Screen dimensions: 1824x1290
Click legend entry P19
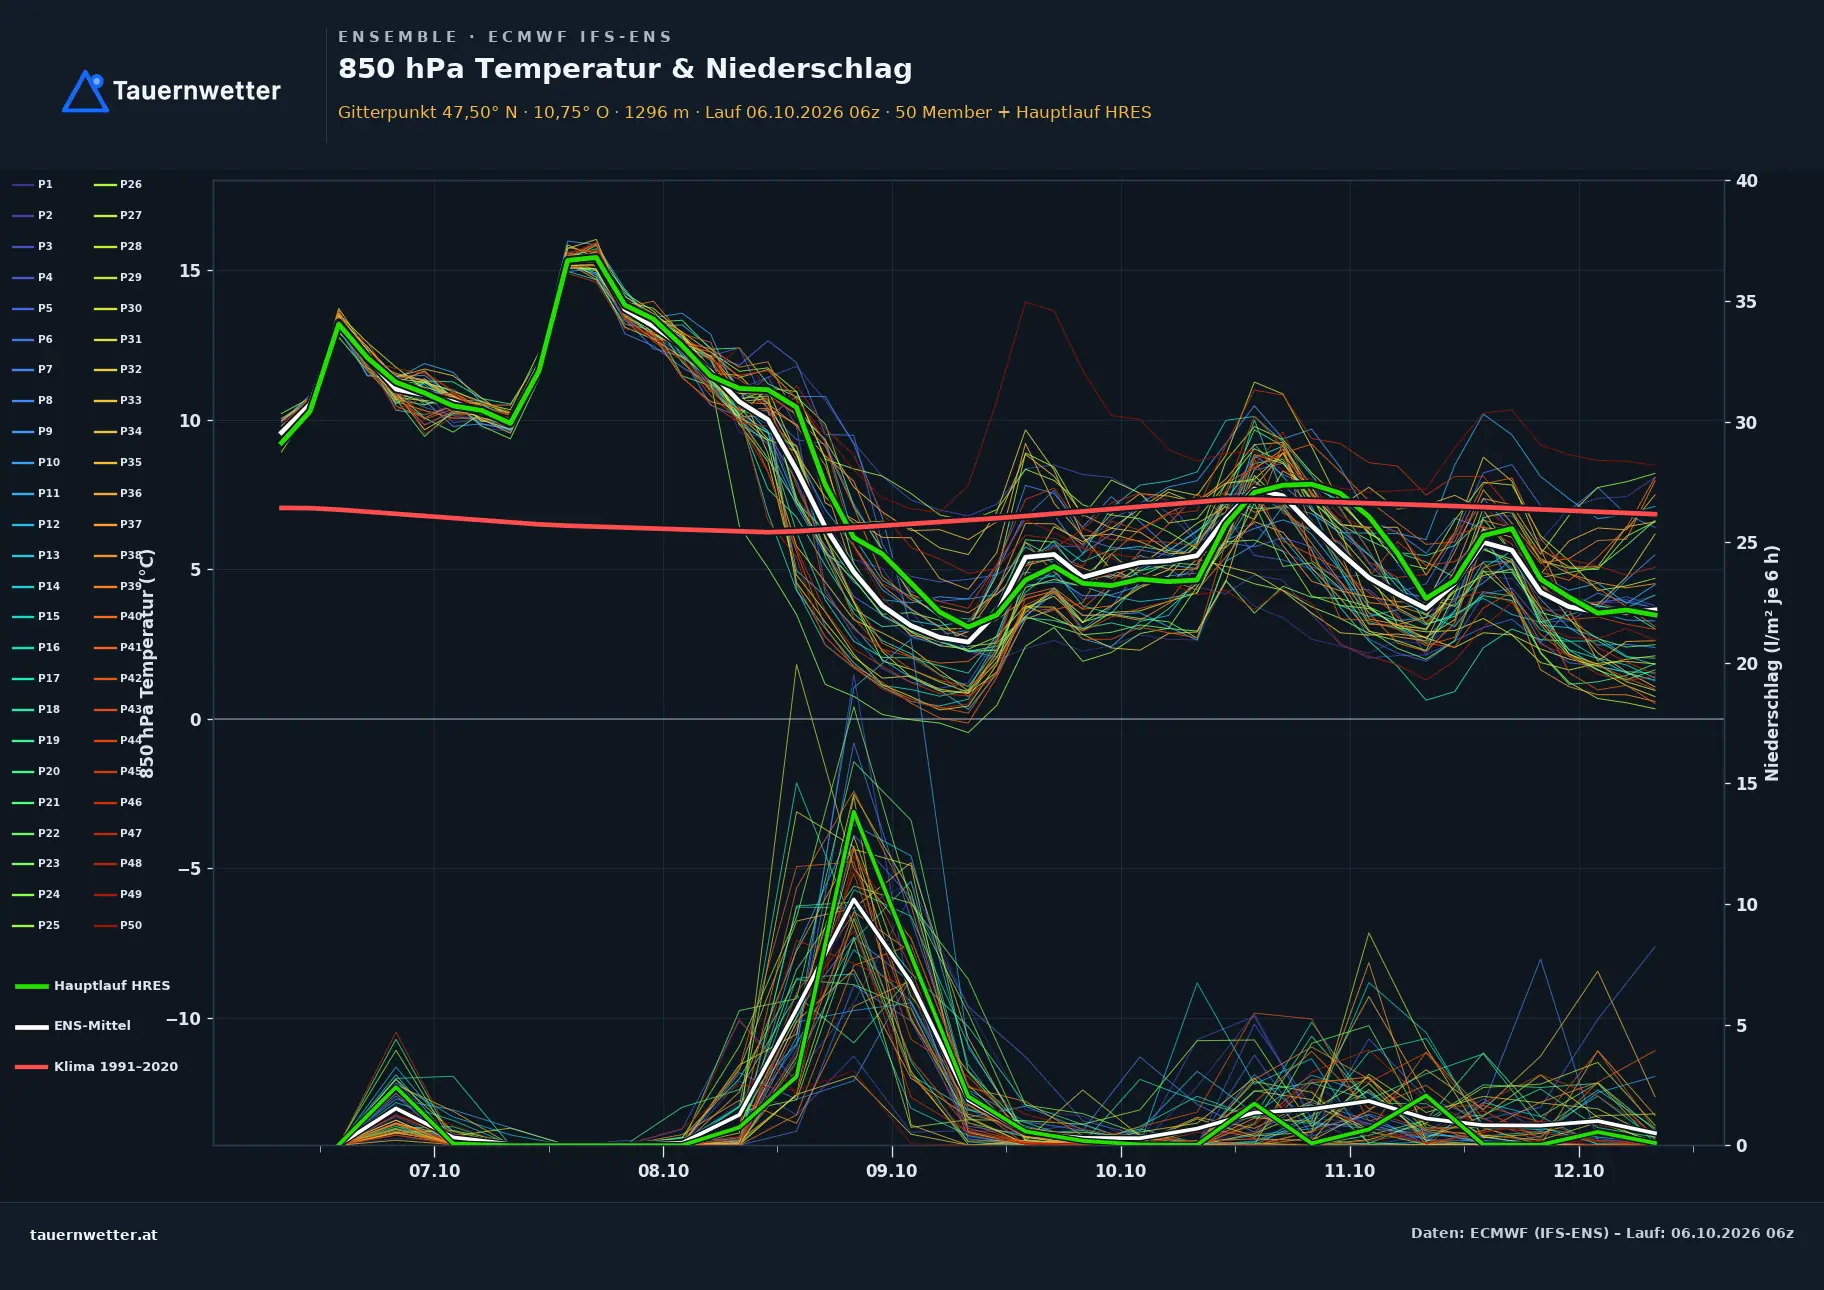point(36,741)
